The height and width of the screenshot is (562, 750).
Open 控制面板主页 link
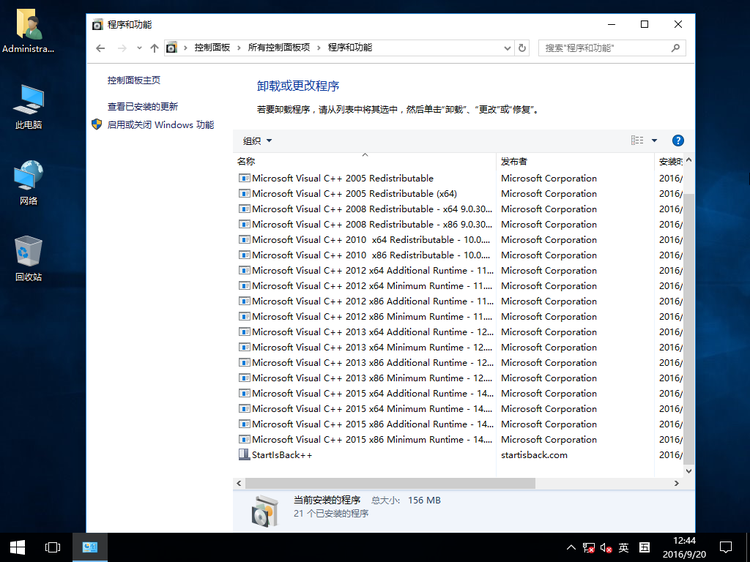tap(134, 80)
